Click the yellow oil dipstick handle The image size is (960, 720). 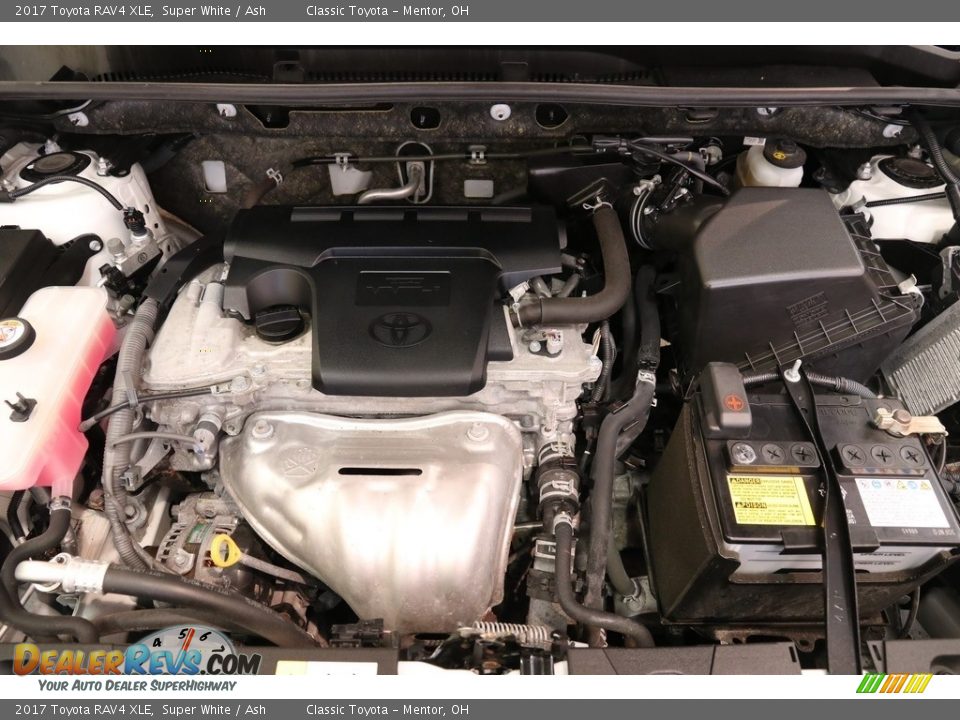pyautogui.click(x=224, y=550)
